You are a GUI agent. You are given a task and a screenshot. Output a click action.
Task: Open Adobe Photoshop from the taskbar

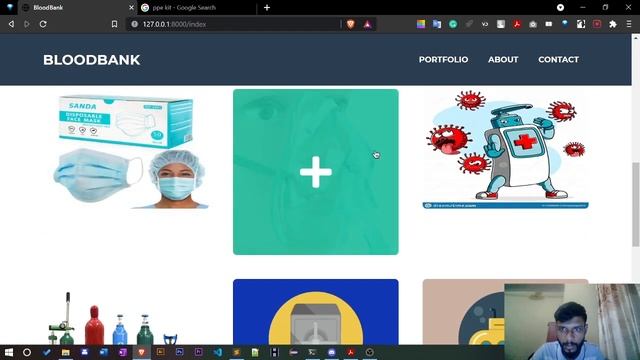[x=180, y=352]
